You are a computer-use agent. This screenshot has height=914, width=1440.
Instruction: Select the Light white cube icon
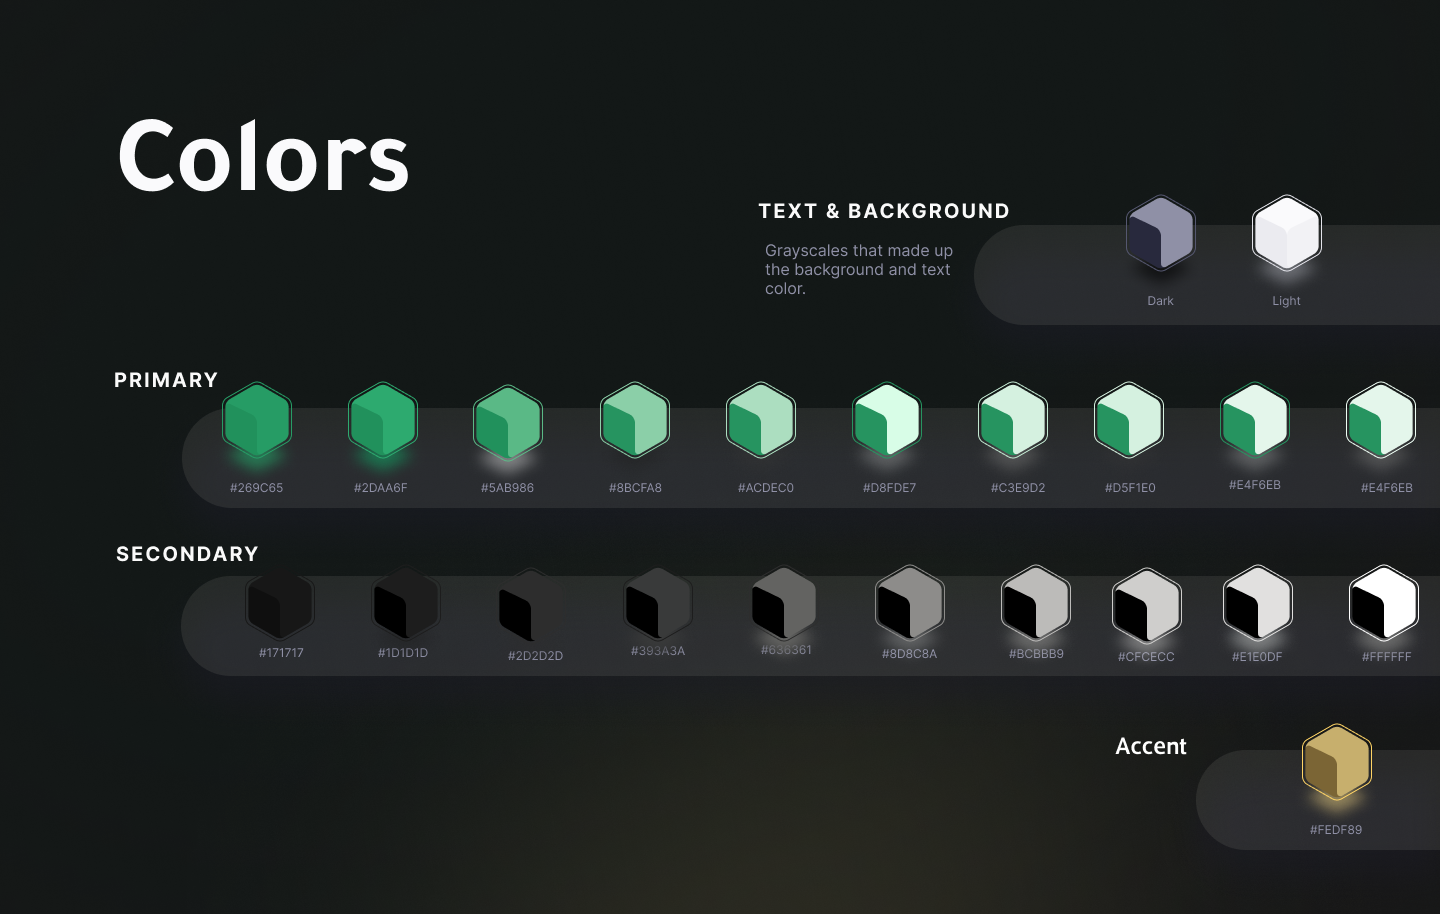click(1286, 233)
